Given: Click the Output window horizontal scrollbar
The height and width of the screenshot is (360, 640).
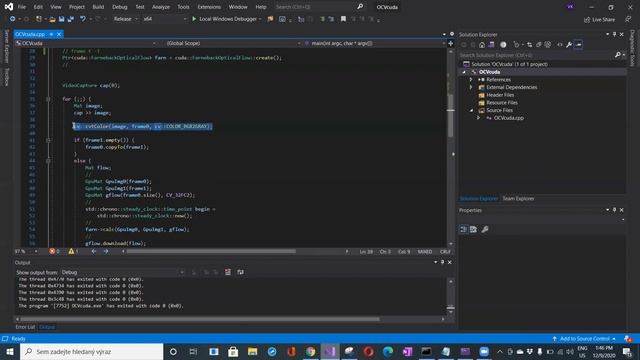Looking at the screenshot, I should point(200,319).
